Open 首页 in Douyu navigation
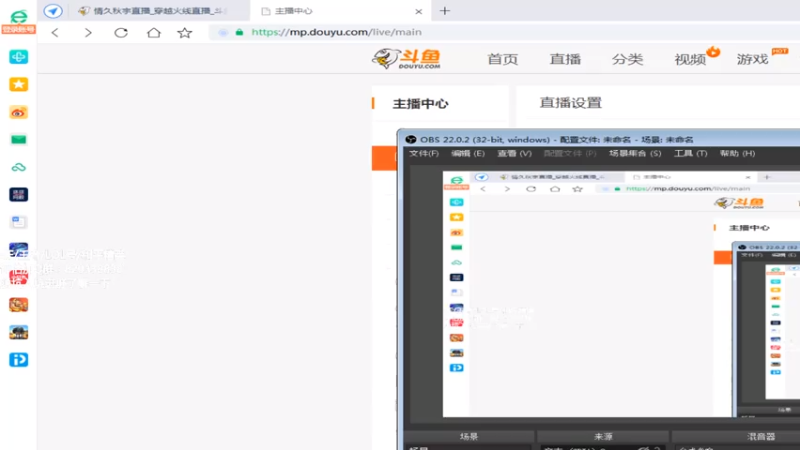800x450 pixels. pos(503,59)
